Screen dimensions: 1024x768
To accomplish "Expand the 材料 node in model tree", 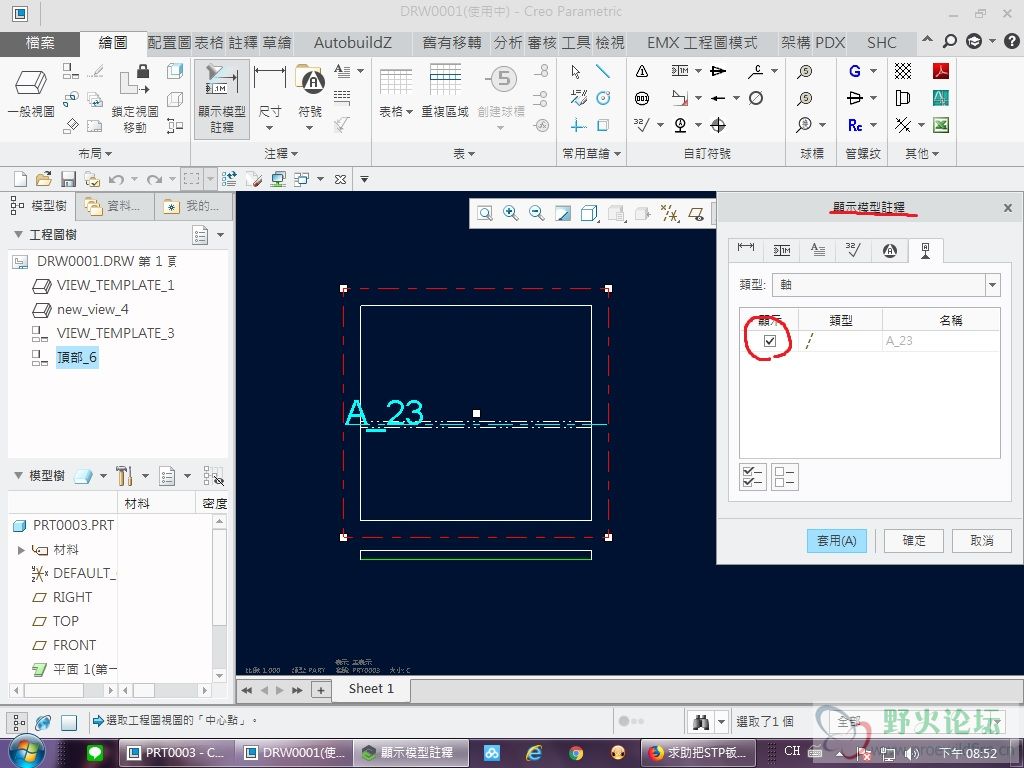I will tap(21, 550).
